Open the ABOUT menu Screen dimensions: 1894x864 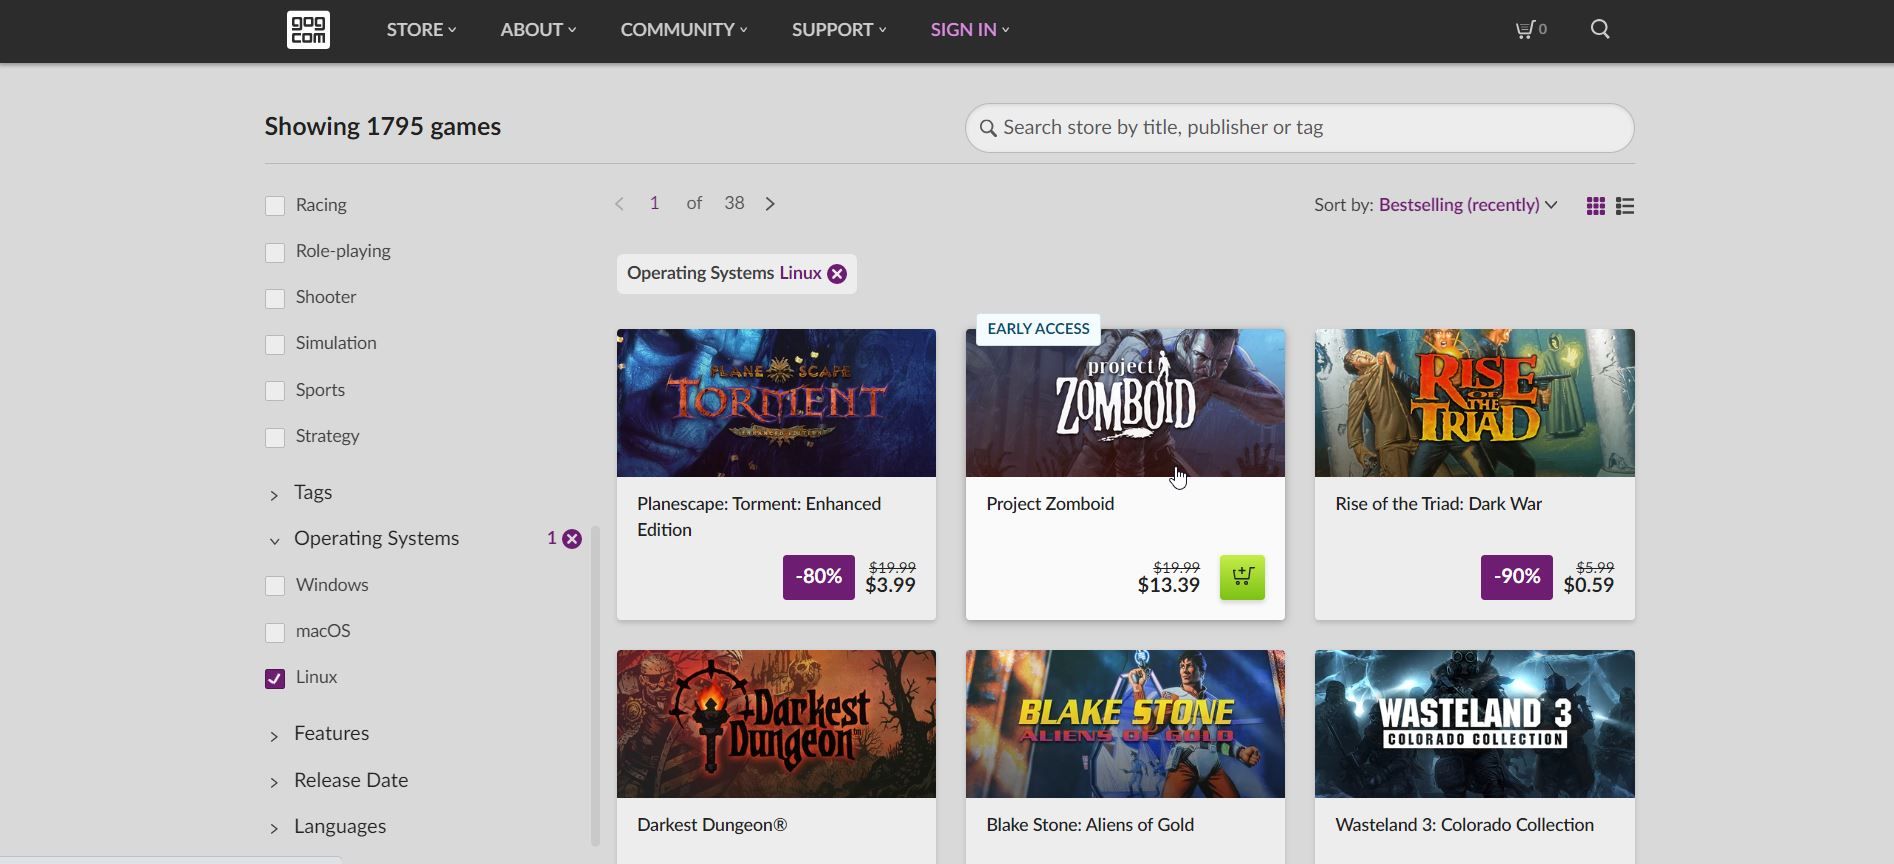[x=538, y=30]
